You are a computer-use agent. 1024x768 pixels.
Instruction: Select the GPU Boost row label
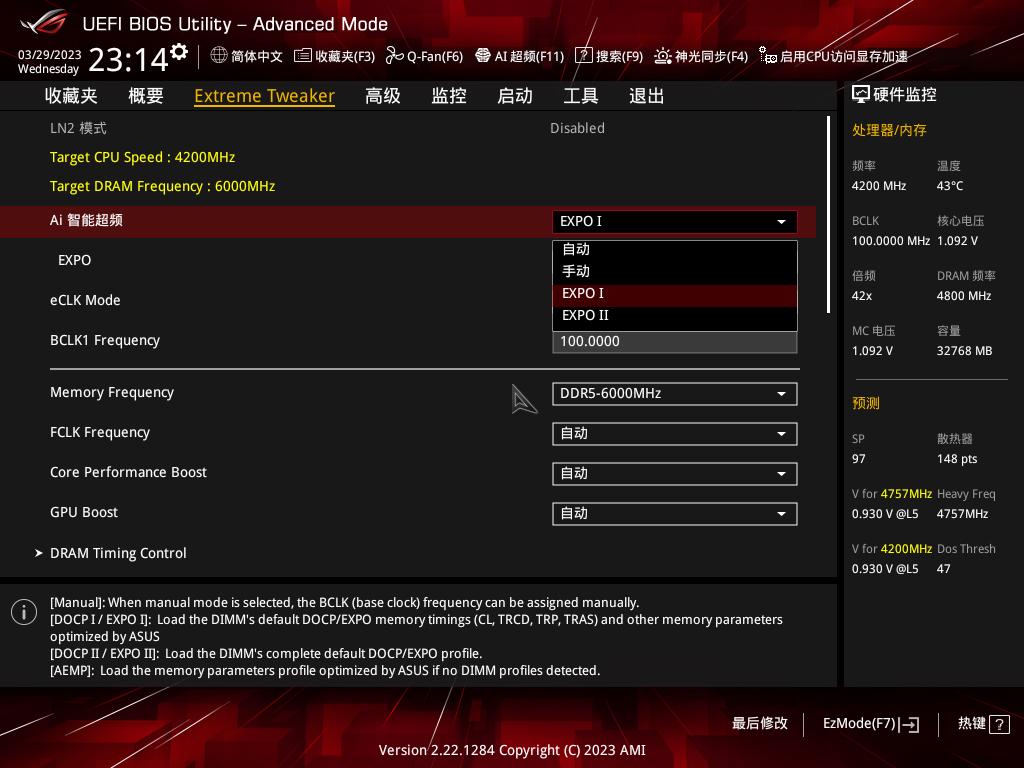pos(84,513)
